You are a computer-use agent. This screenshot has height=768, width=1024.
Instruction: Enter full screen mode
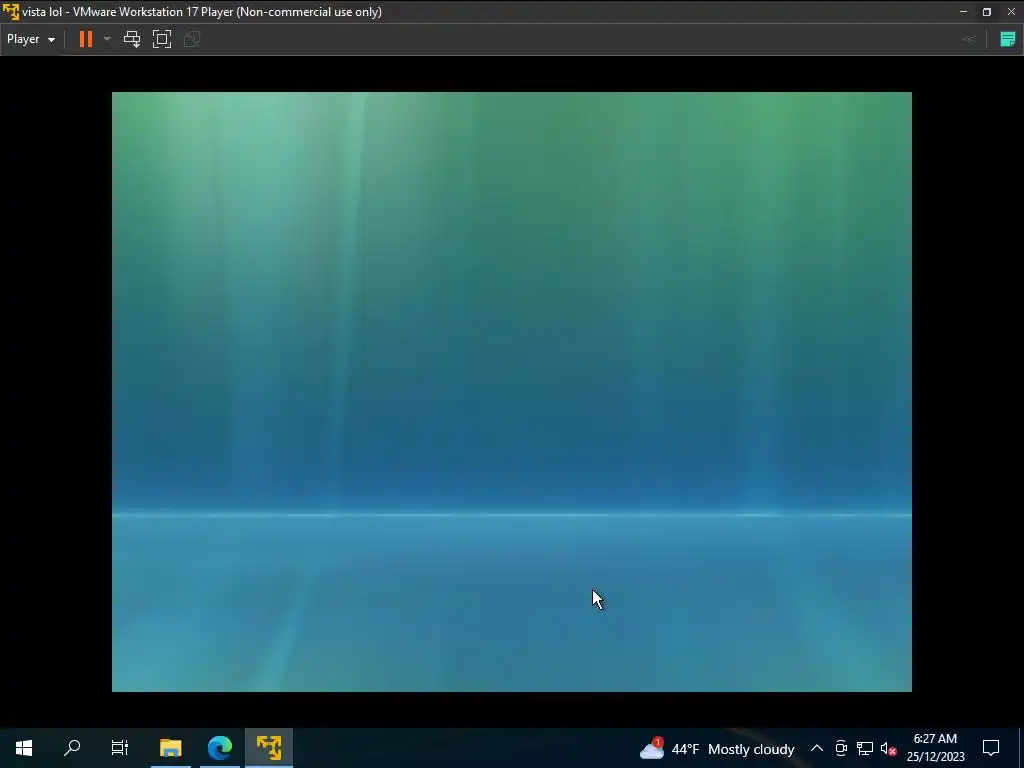coord(162,39)
